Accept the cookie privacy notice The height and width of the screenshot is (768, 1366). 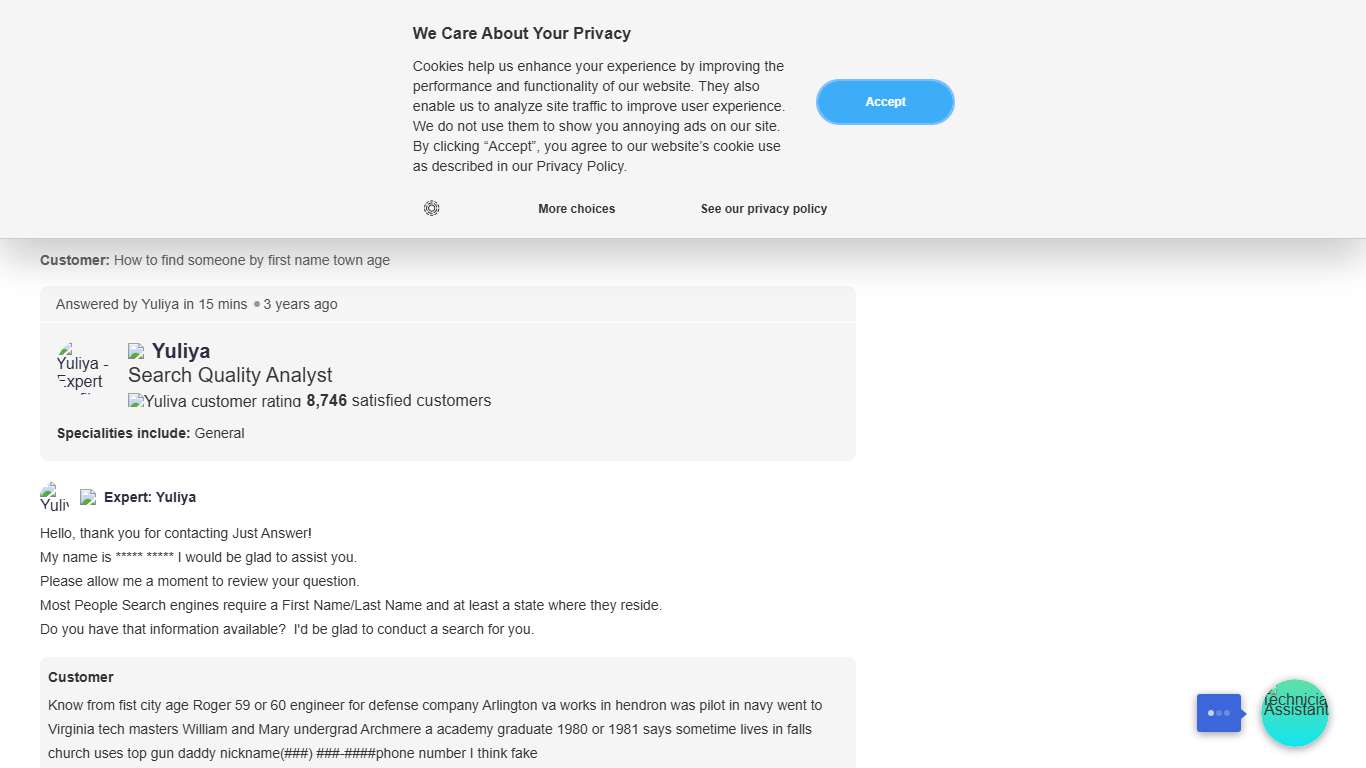pos(885,102)
